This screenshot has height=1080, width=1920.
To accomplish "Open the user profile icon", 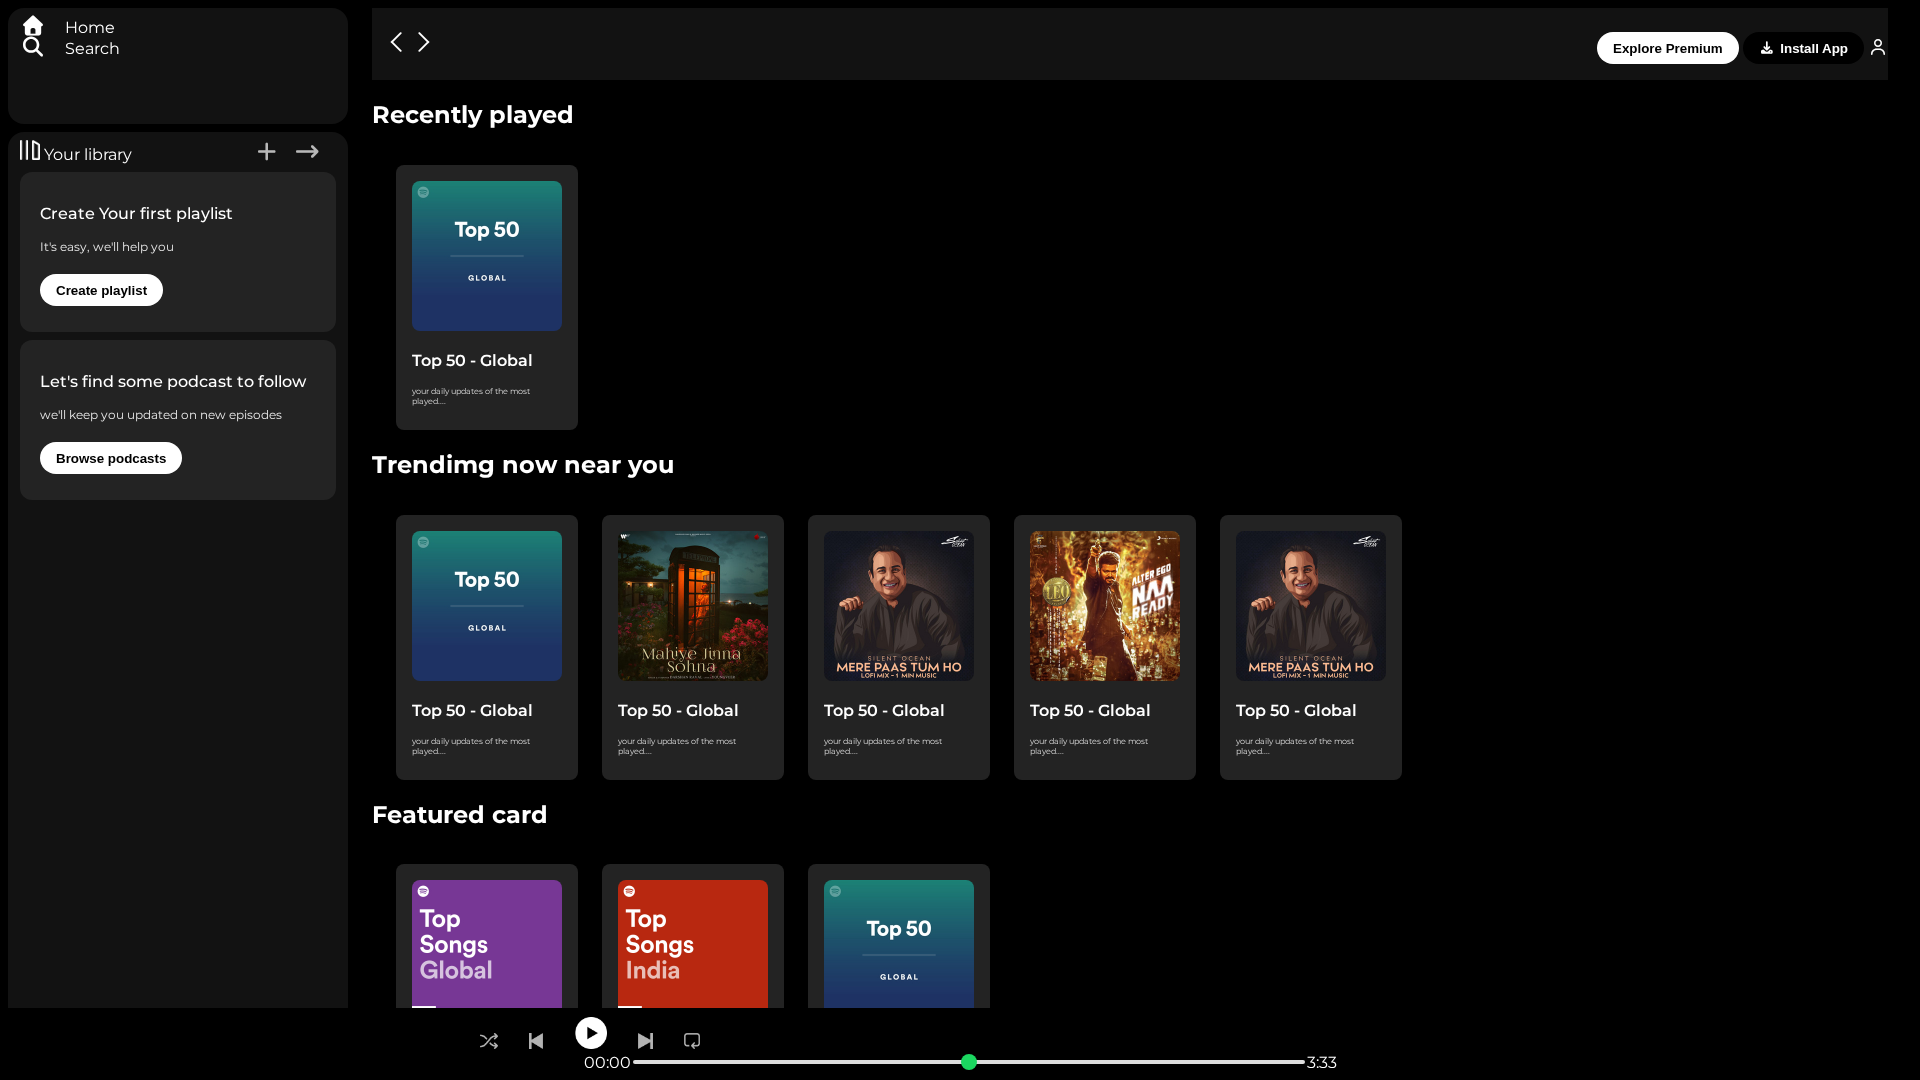I will 1878,47.
